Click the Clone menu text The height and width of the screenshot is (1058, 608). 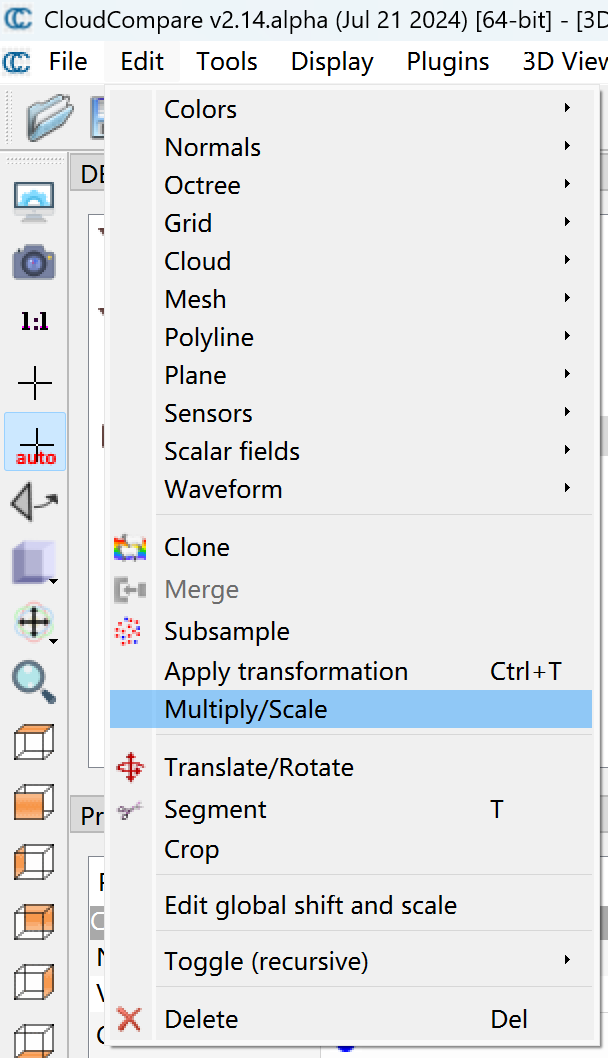197,547
